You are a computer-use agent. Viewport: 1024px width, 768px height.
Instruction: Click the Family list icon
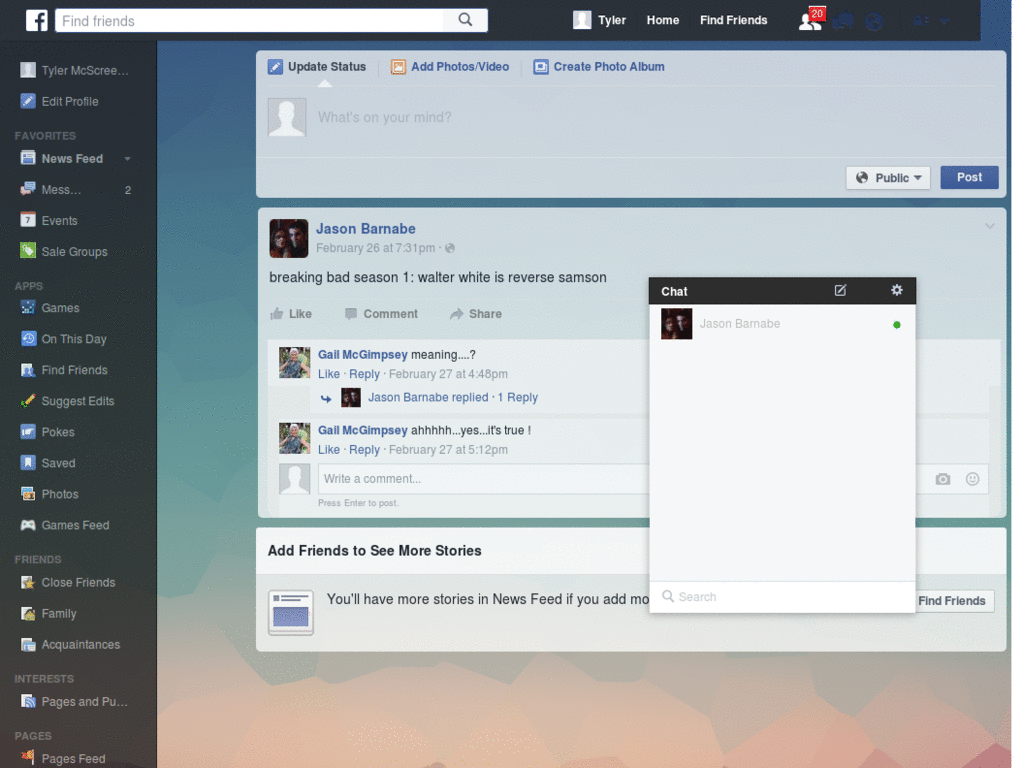tap(27, 613)
